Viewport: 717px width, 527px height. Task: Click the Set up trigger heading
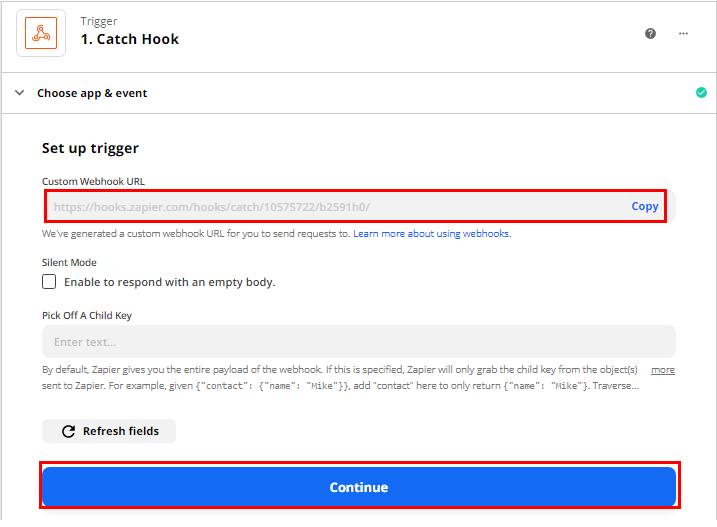90,148
